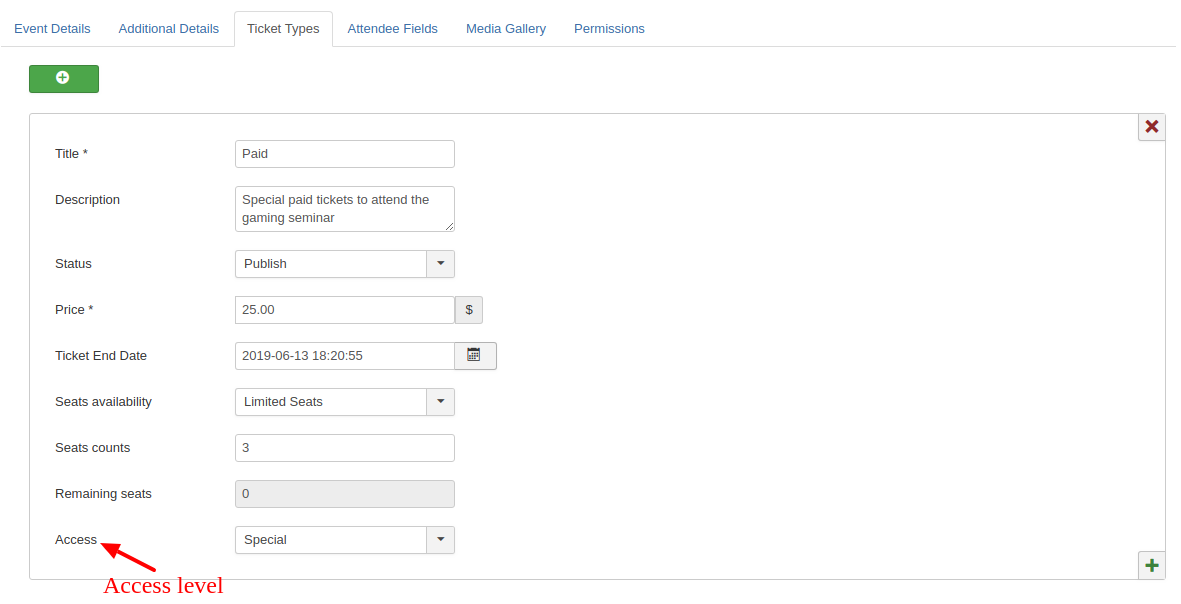The height and width of the screenshot is (604, 1181).
Task: Select the Ticket Types tab
Action: coord(283,29)
